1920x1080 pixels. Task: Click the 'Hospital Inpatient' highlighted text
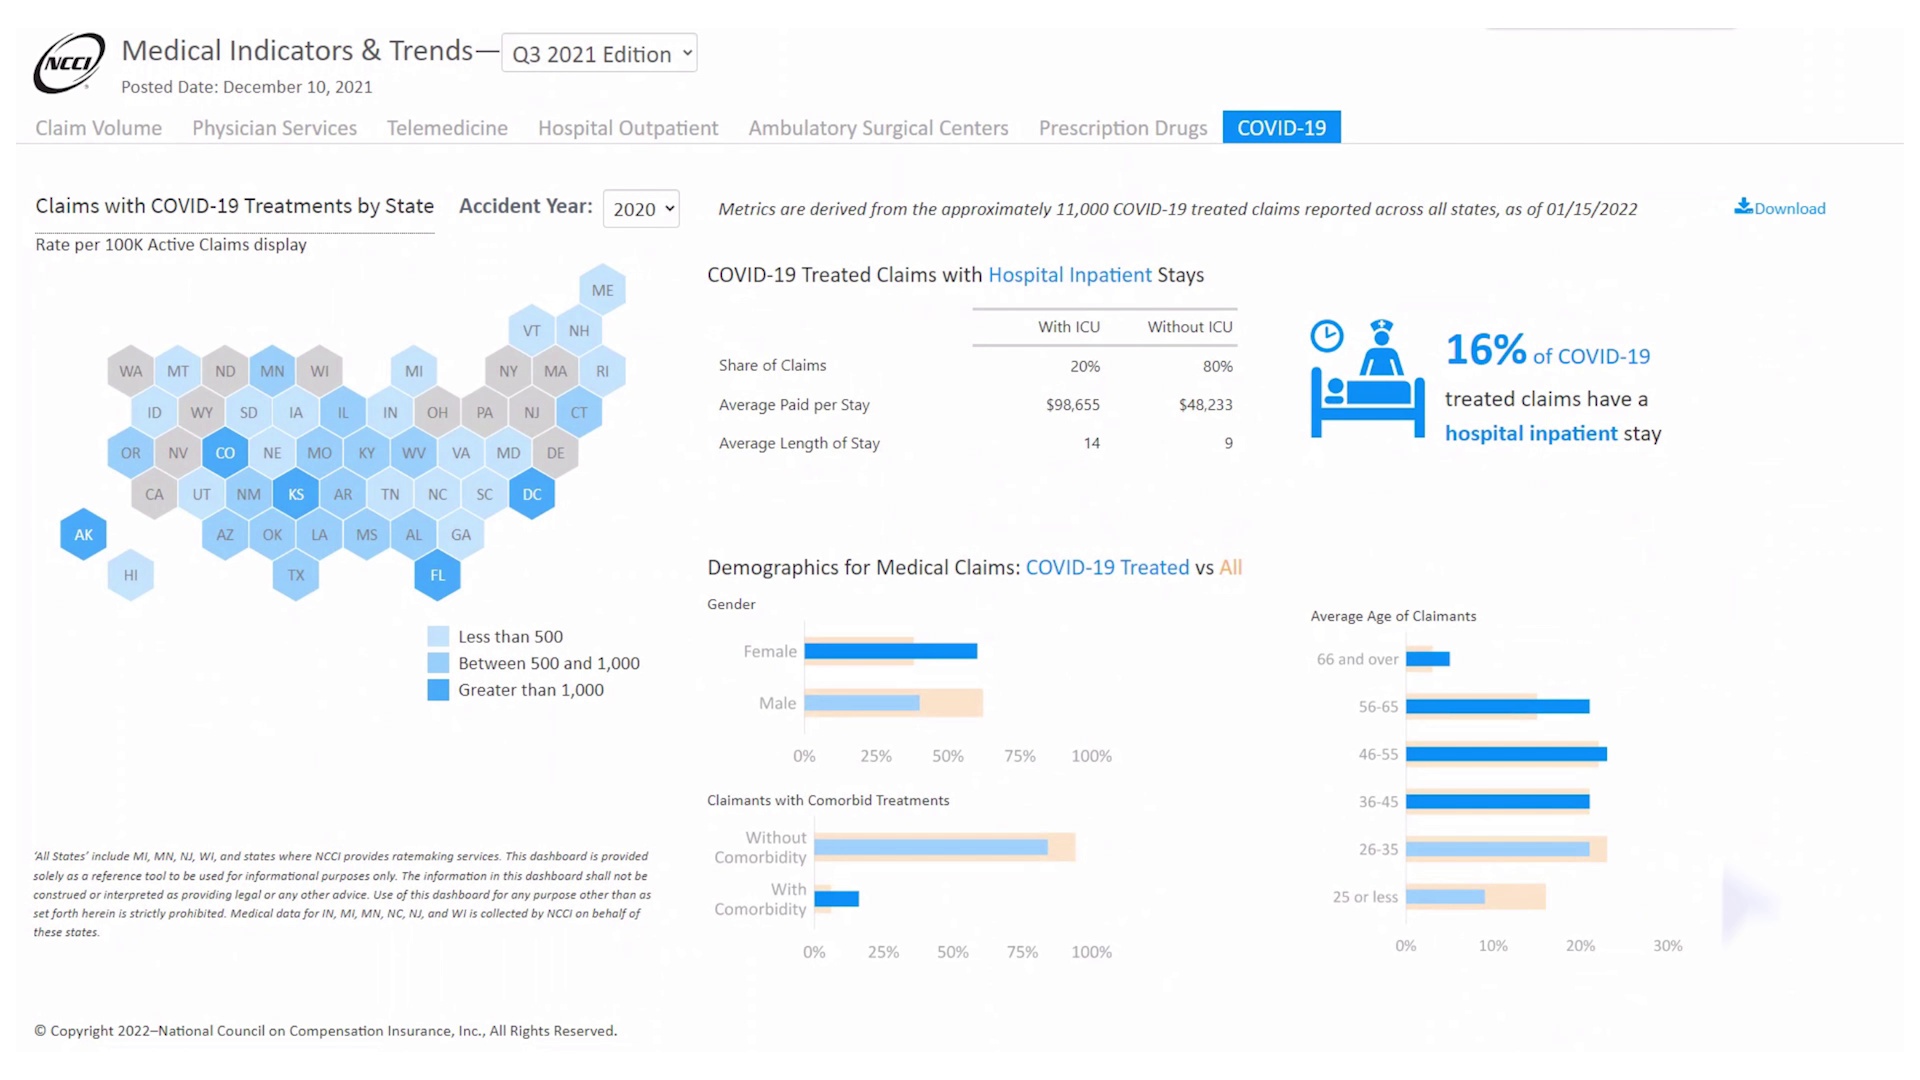click(1069, 274)
